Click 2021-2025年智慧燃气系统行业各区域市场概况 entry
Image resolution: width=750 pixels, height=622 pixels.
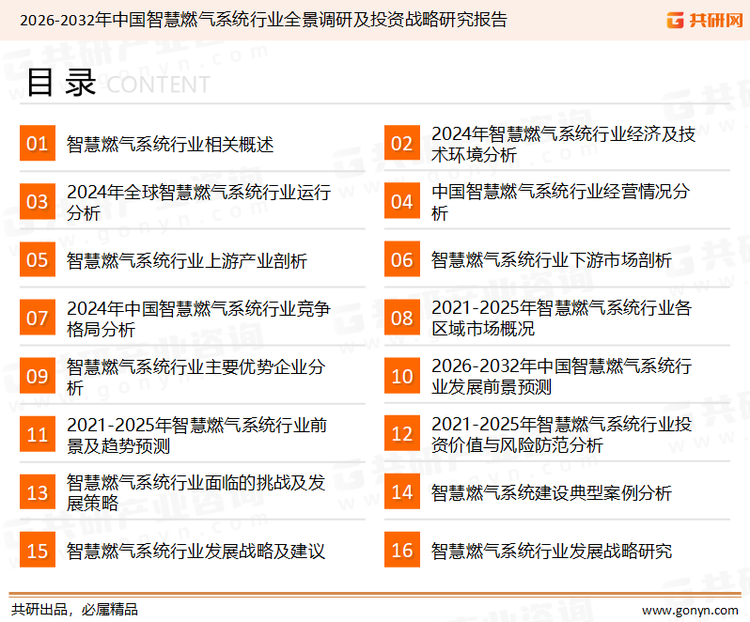pyautogui.click(x=561, y=318)
